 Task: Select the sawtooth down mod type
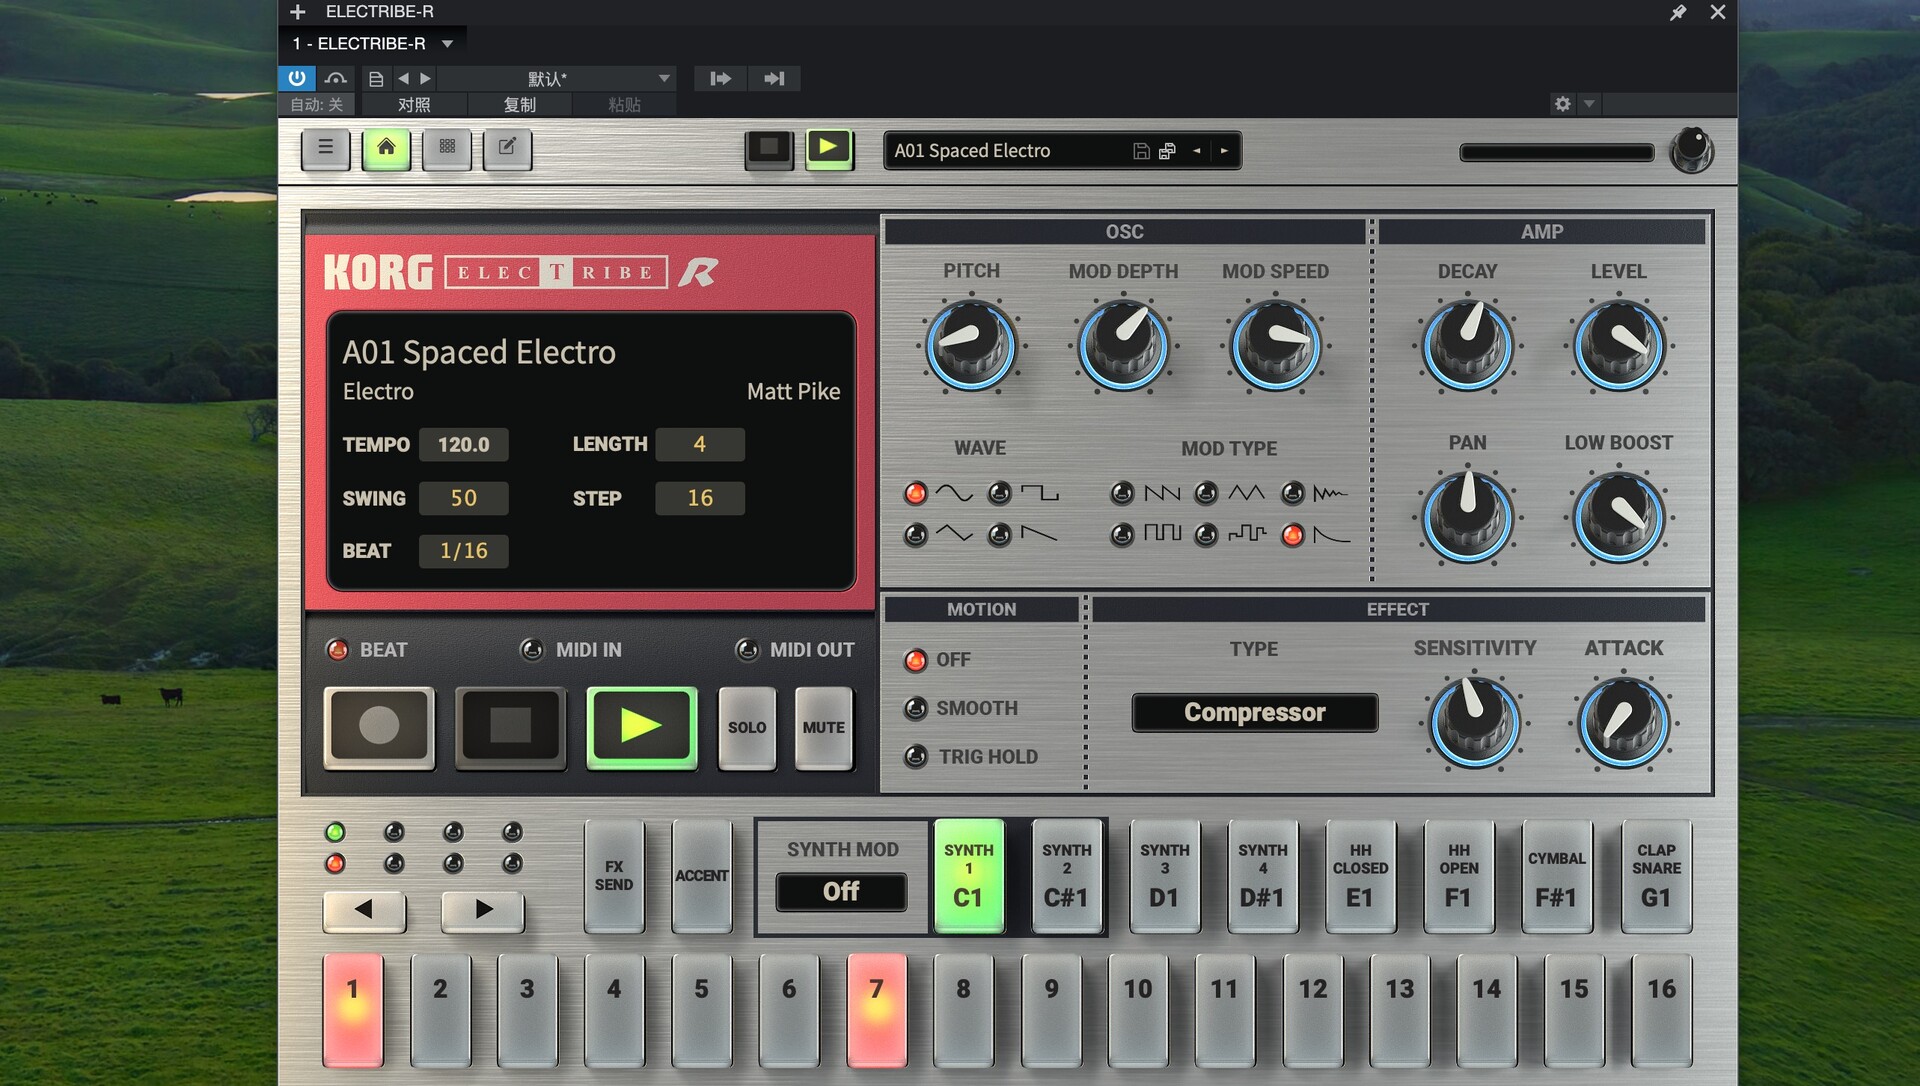[1122, 492]
